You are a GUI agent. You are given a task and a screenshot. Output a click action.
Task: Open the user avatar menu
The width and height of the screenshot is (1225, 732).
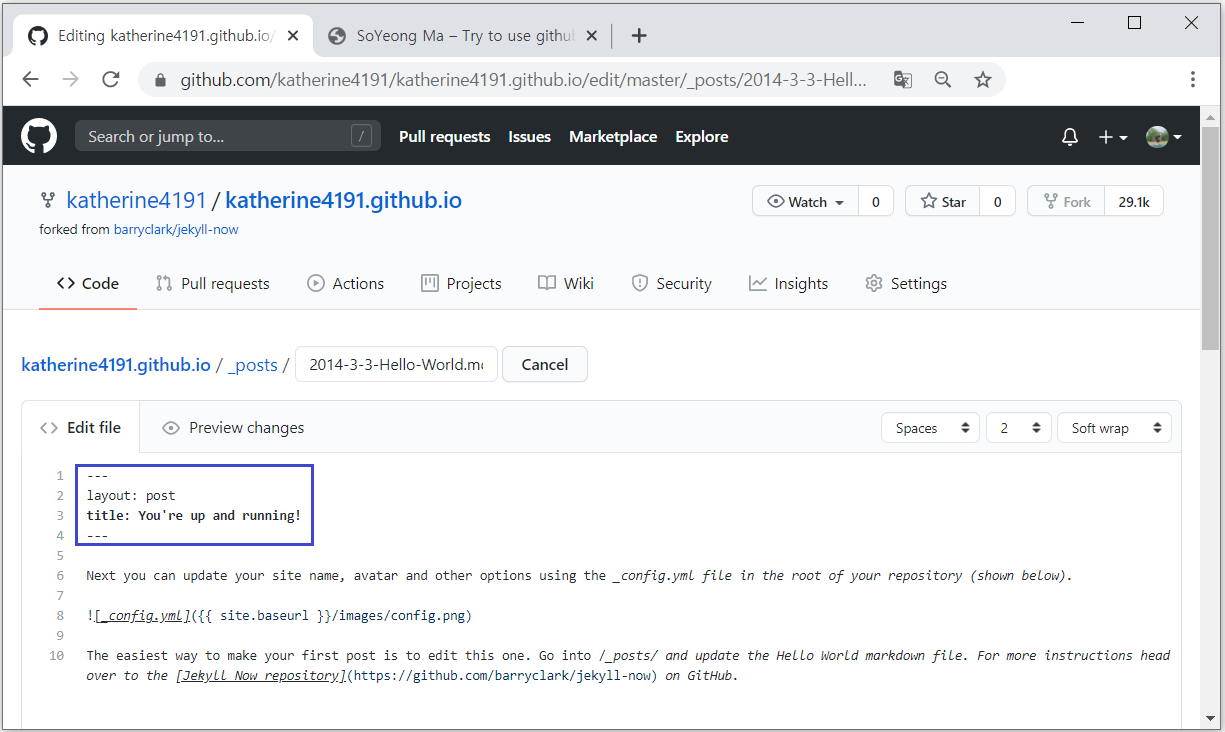coord(1164,137)
